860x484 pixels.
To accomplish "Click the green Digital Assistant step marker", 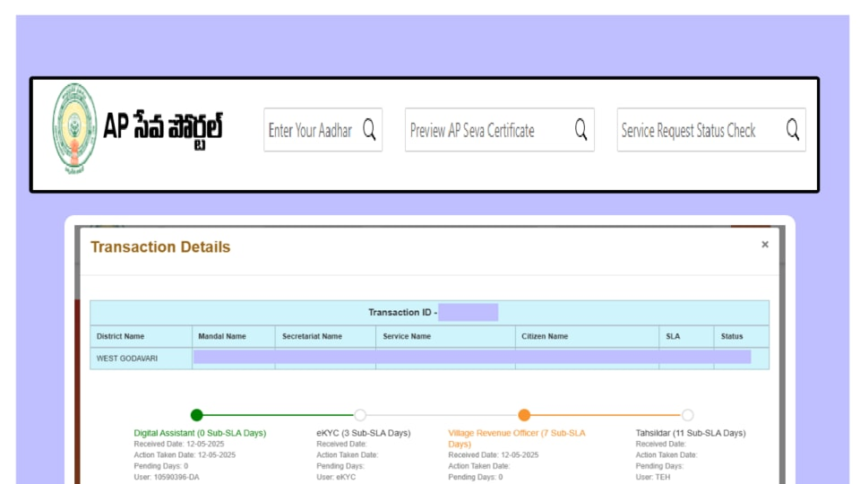I will [197, 415].
